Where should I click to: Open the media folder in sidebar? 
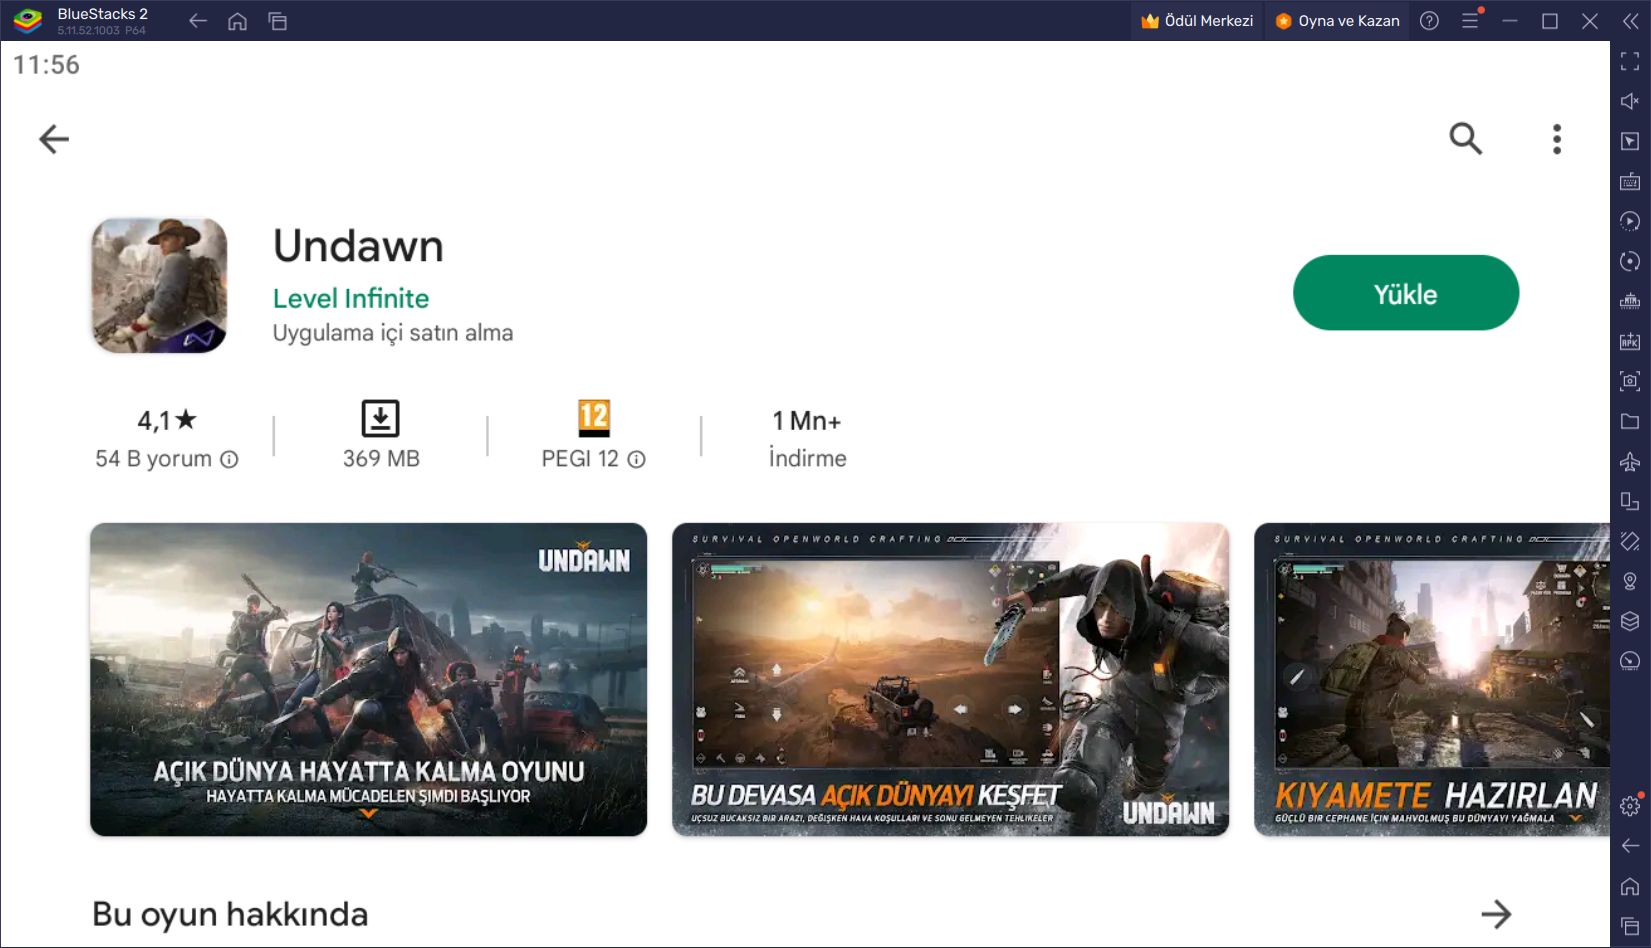[x=1630, y=421]
